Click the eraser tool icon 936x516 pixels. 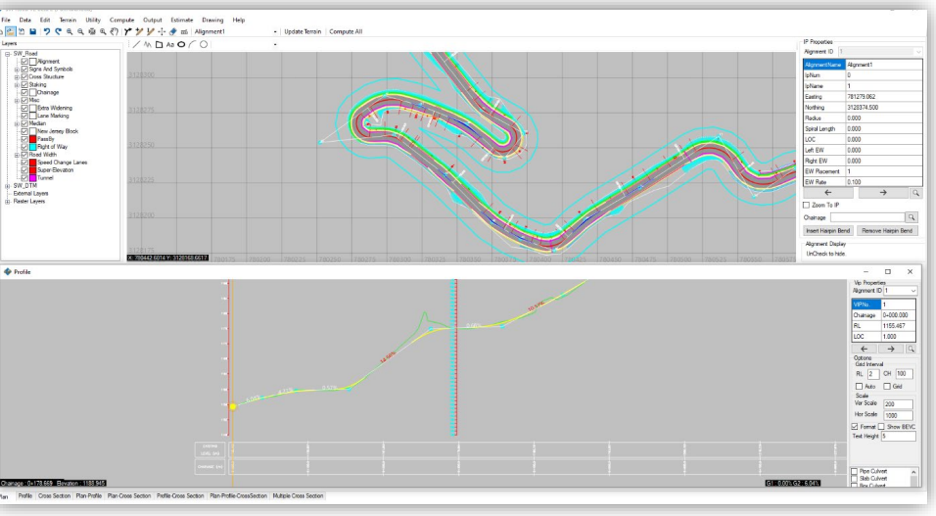tap(172, 31)
